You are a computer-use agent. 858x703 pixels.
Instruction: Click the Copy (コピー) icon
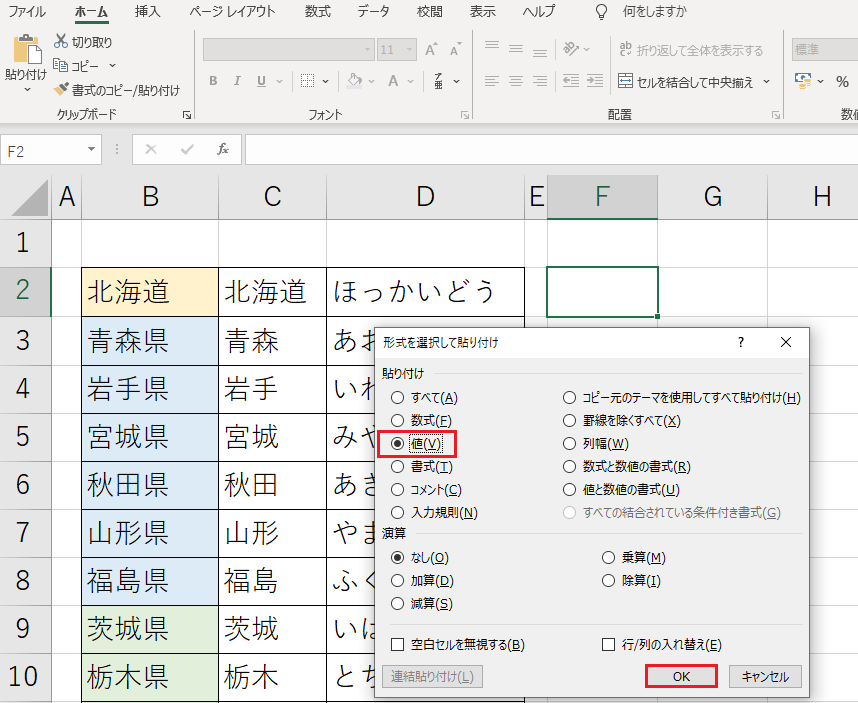pos(61,66)
